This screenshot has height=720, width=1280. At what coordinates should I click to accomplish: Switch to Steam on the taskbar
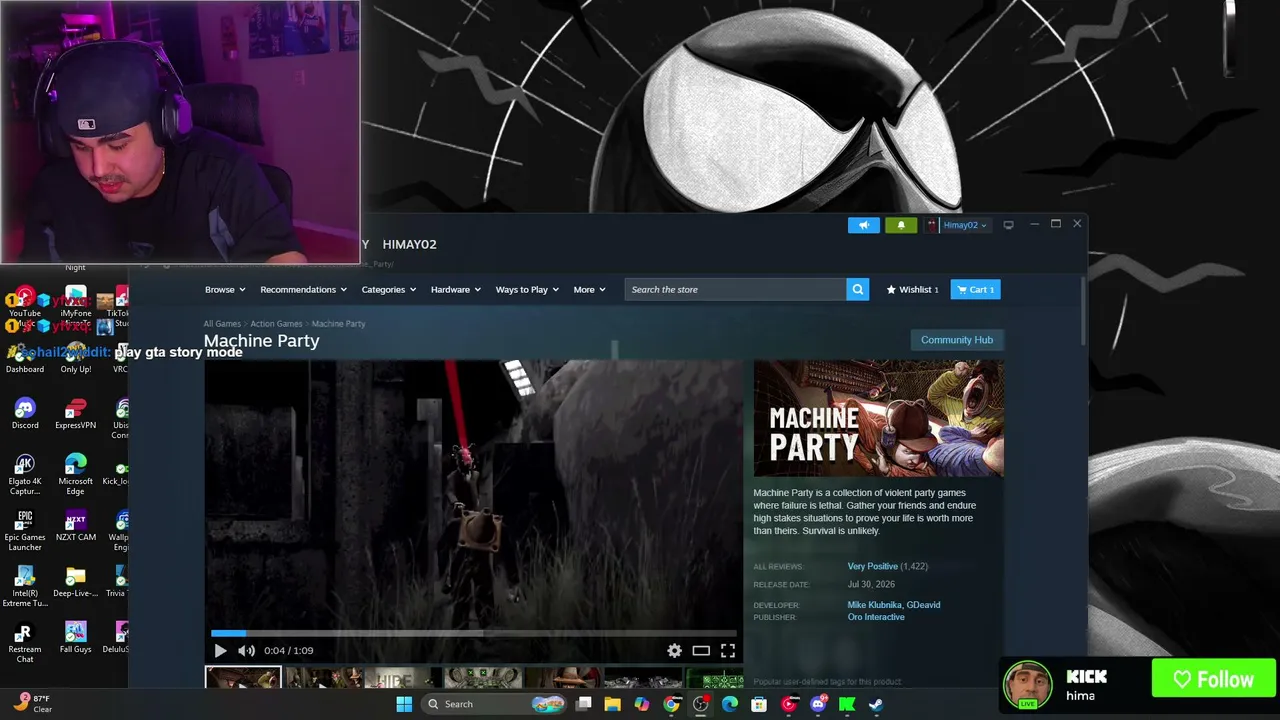[876, 704]
